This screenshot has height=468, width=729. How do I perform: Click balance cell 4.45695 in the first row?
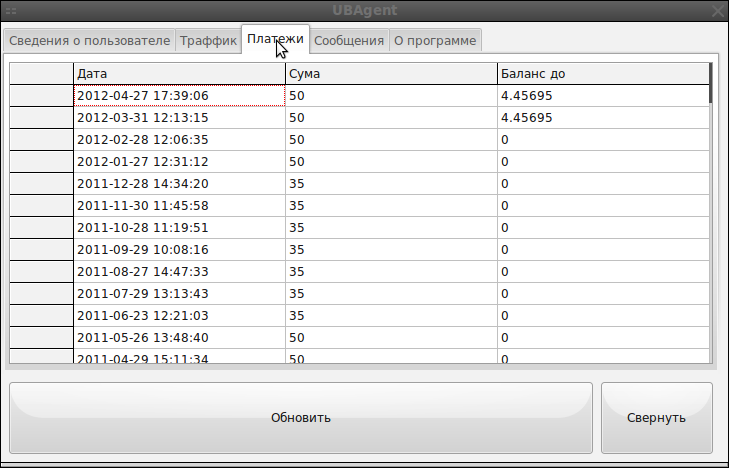pos(602,96)
